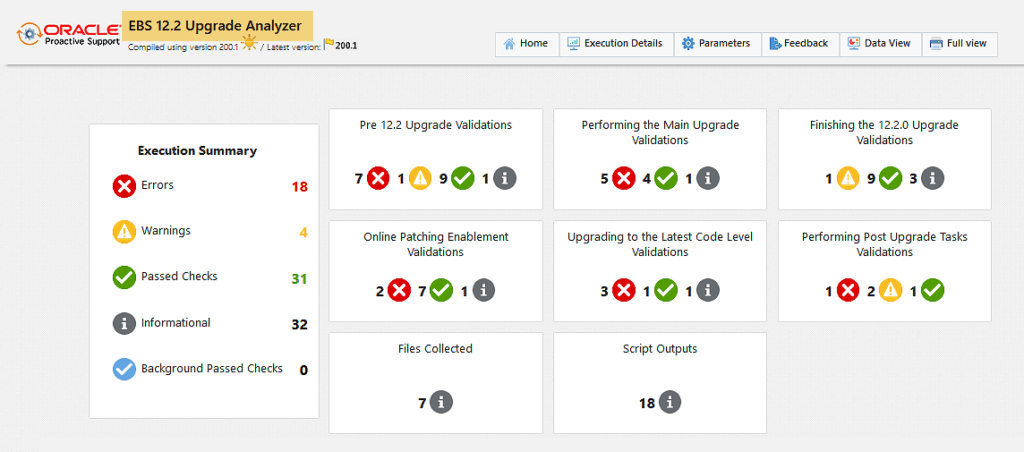Viewport: 1024px width, 452px height.
Task: Open Finishing the 12.2.0 Upgrade Validations title
Action: click(884, 132)
